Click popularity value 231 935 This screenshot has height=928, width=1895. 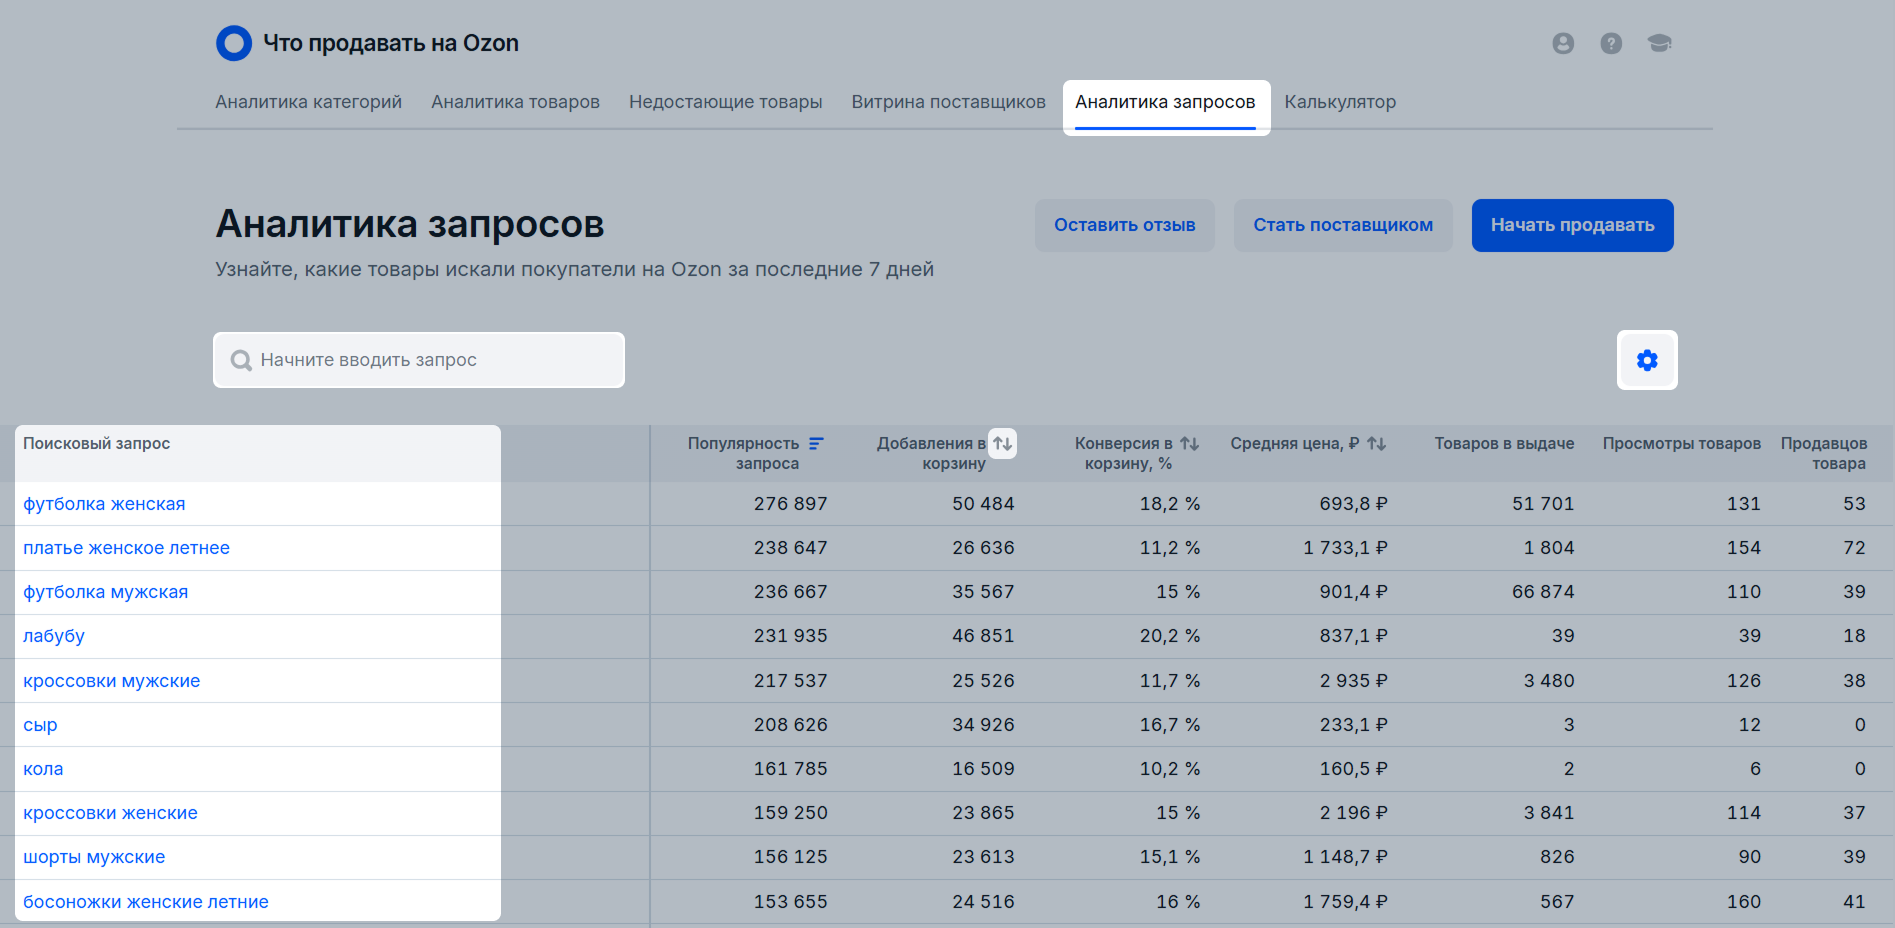click(790, 636)
